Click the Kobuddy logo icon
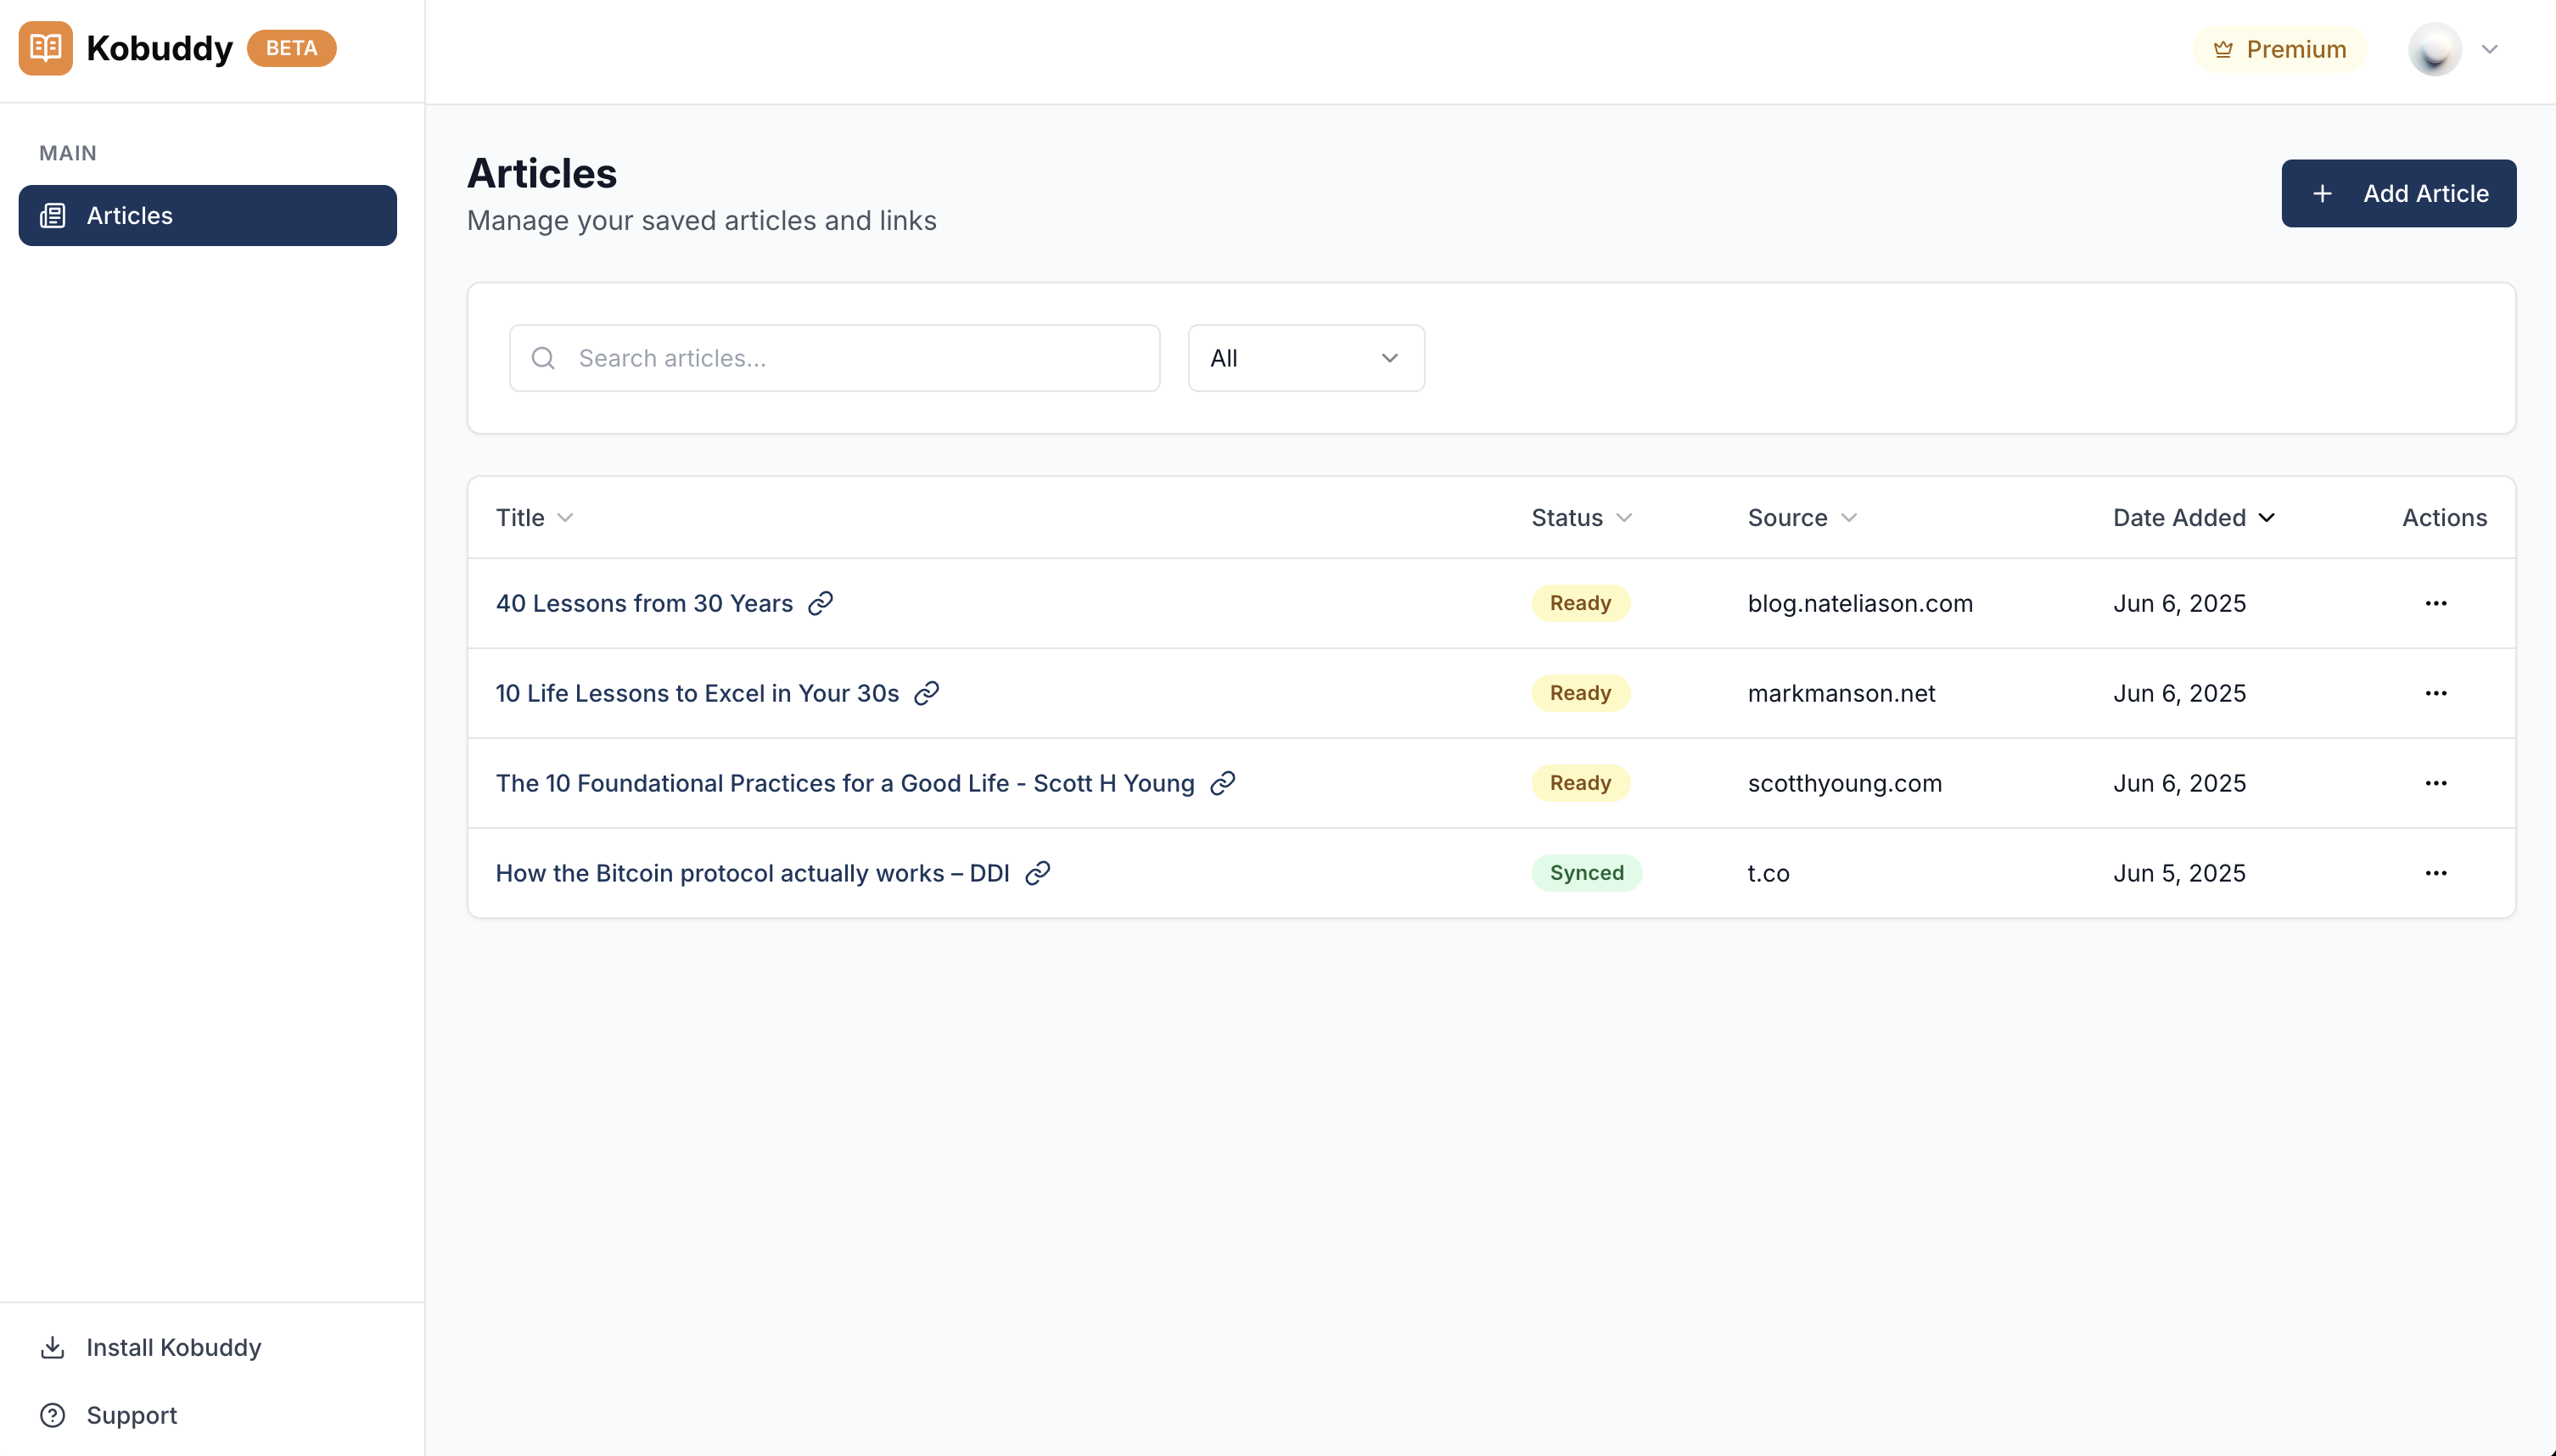The height and width of the screenshot is (1456, 2556). coord(45,47)
